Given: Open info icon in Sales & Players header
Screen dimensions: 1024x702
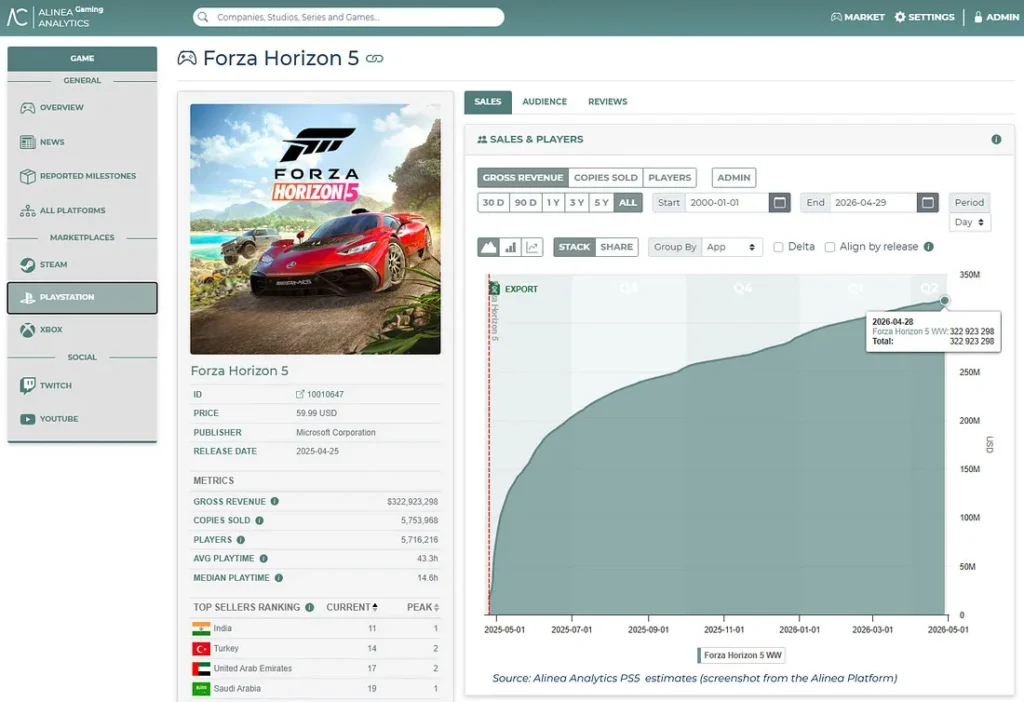Looking at the screenshot, I should (996, 139).
